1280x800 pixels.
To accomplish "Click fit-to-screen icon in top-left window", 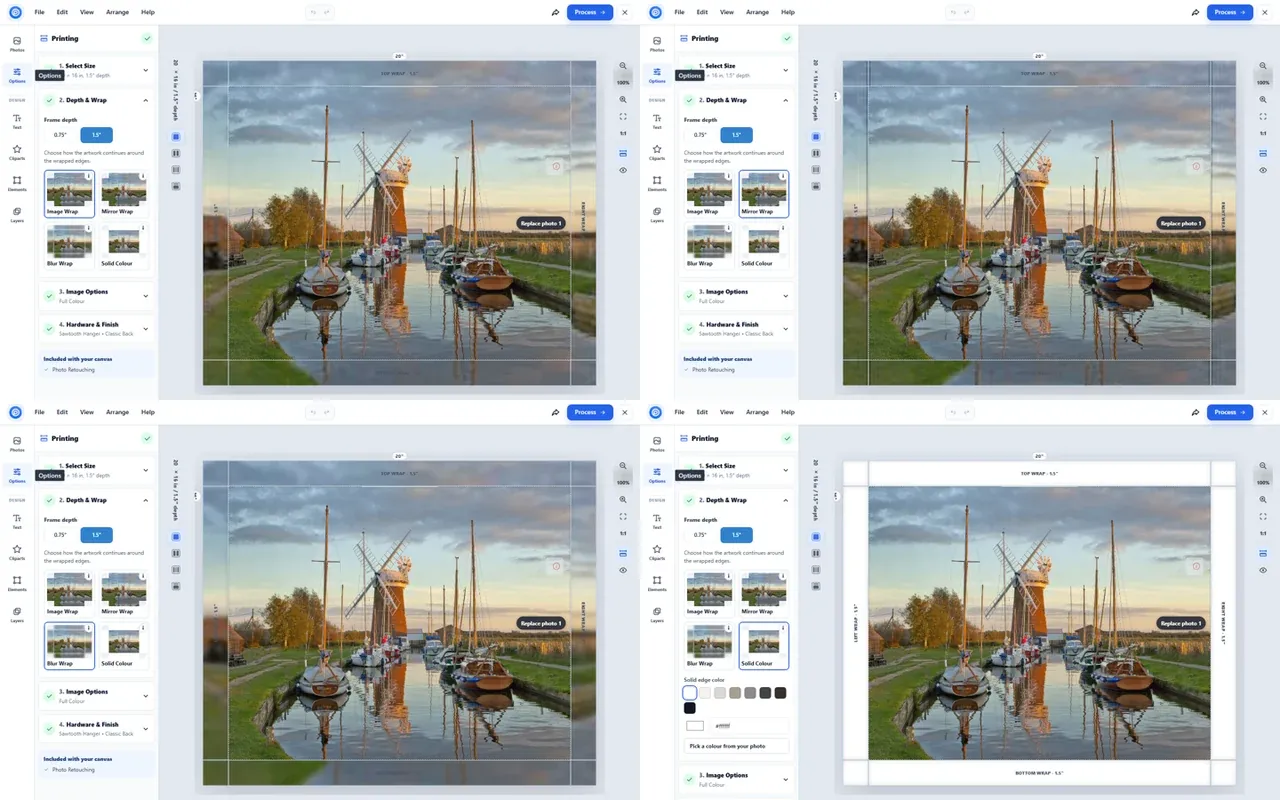I will tap(623, 116).
